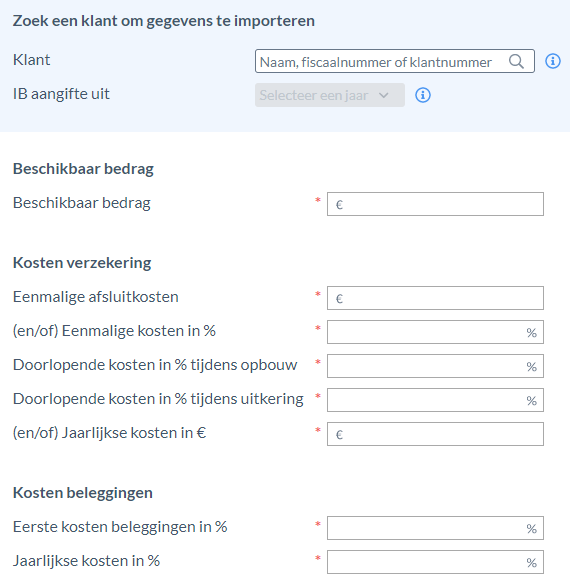Click the Eenmalige kosten in % input field
The height and width of the screenshot is (579, 570).
point(435,332)
